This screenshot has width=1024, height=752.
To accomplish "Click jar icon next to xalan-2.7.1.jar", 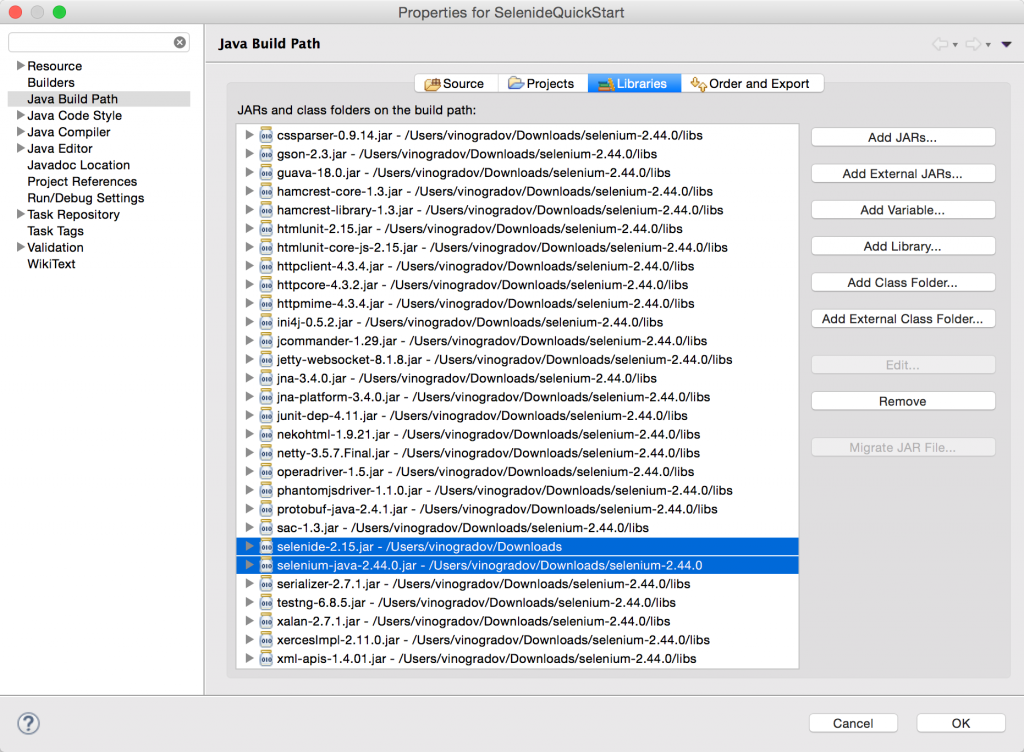I will coord(266,621).
